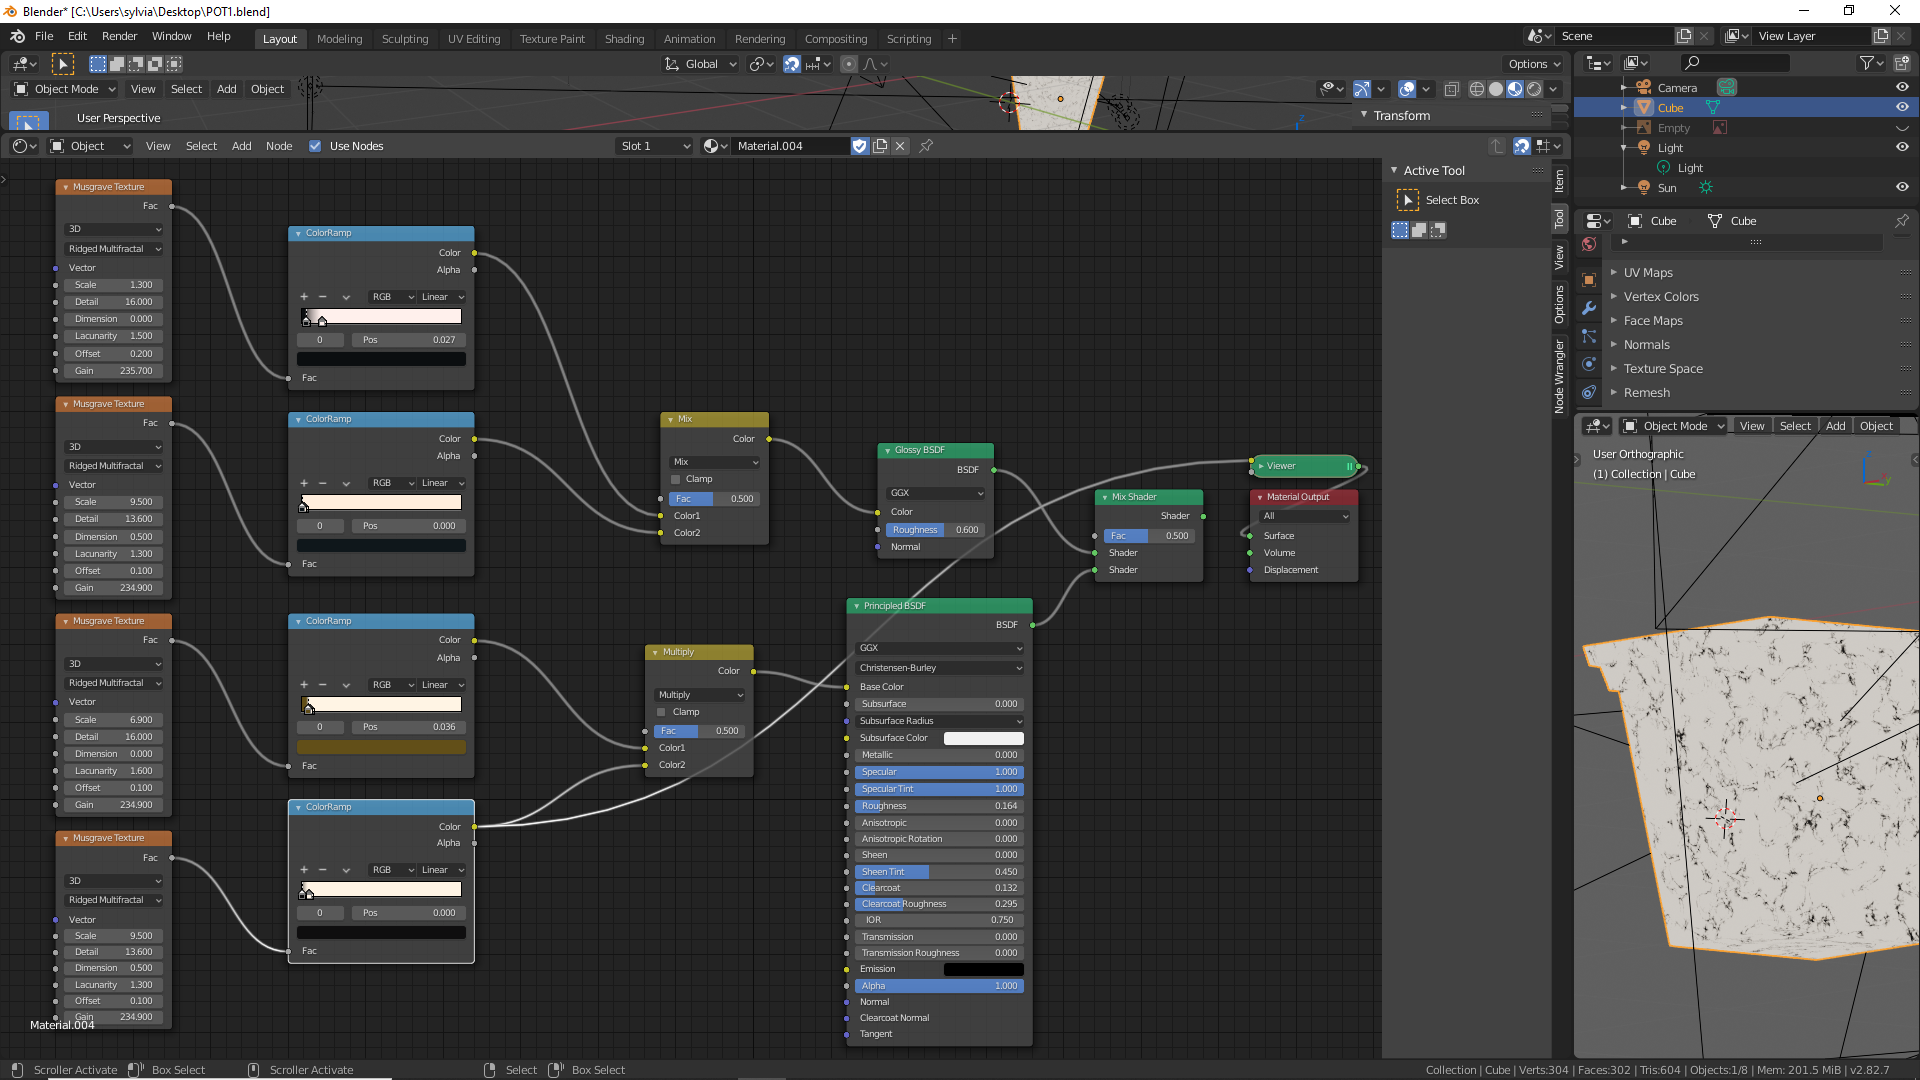The image size is (1920, 1080).
Task: Select the Modifier Properties wrench icon
Action: coord(1589,307)
